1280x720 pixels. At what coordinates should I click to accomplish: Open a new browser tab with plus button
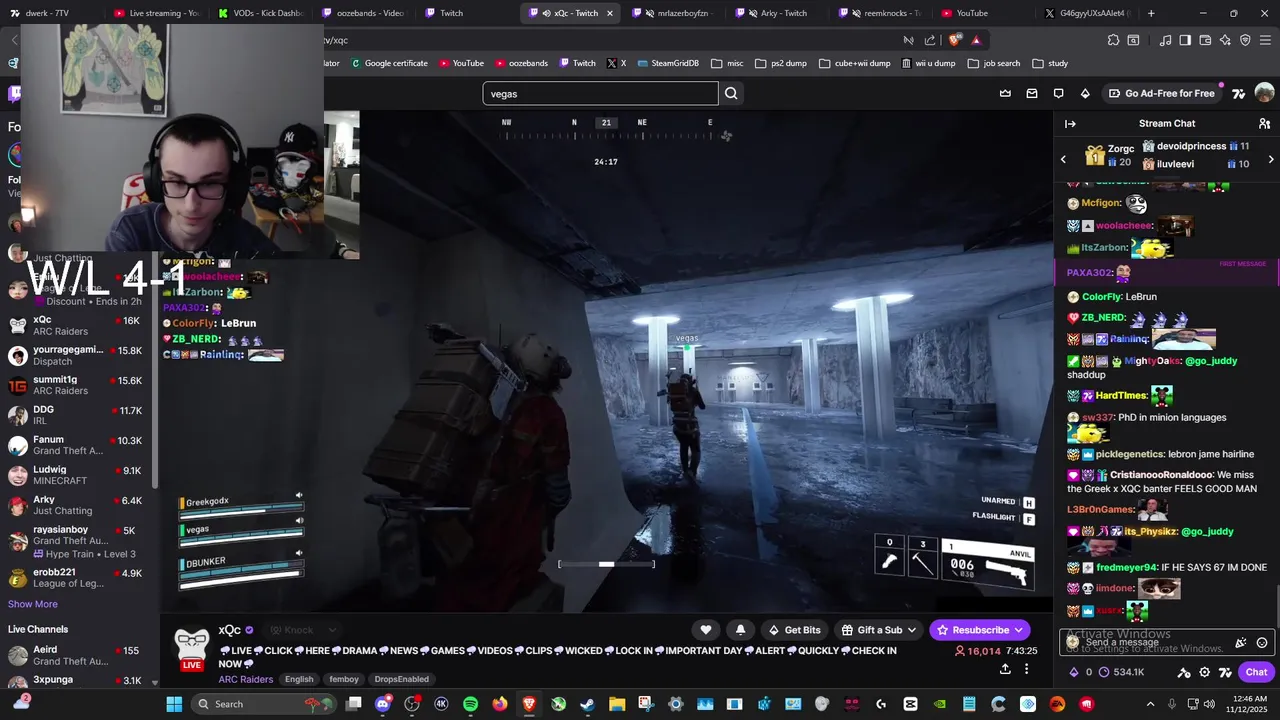[1151, 13]
